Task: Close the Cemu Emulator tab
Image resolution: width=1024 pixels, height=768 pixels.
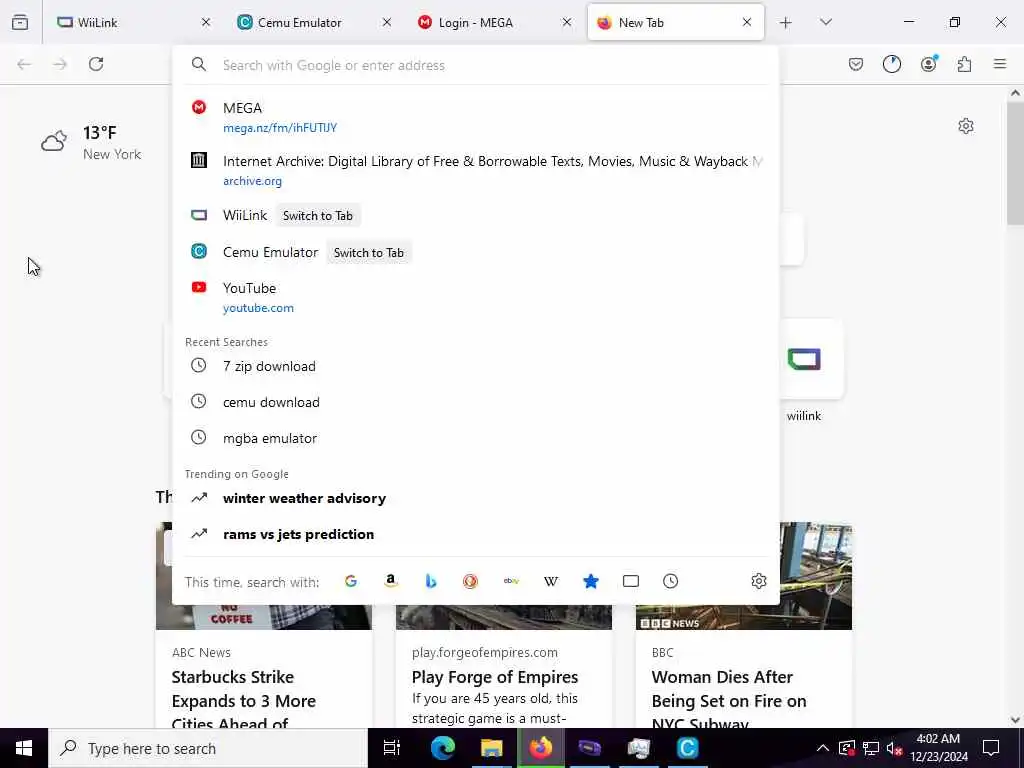Action: (387, 22)
